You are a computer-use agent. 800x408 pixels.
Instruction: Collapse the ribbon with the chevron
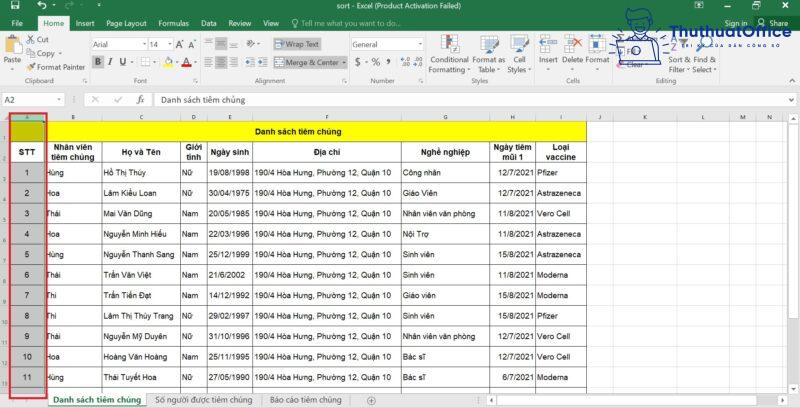point(792,81)
